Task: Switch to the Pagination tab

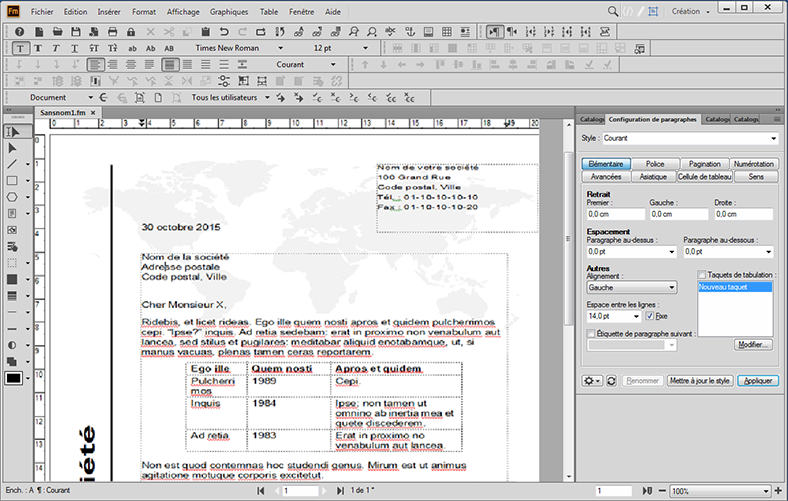Action: [705, 164]
